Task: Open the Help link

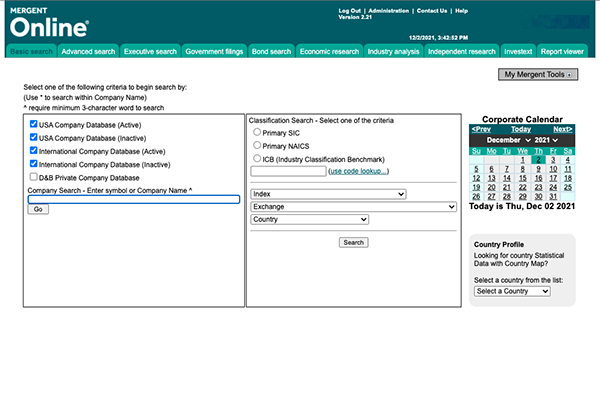Action: pos(461,11)
